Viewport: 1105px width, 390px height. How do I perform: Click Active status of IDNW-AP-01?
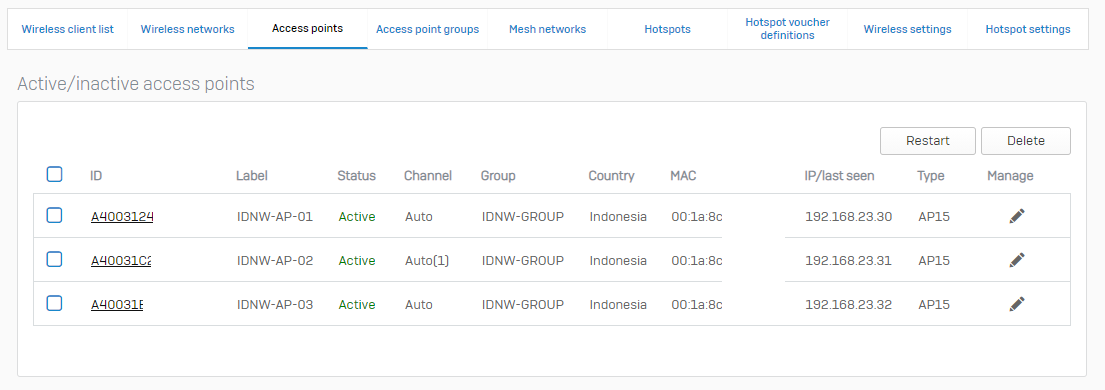tap(357, 217)
